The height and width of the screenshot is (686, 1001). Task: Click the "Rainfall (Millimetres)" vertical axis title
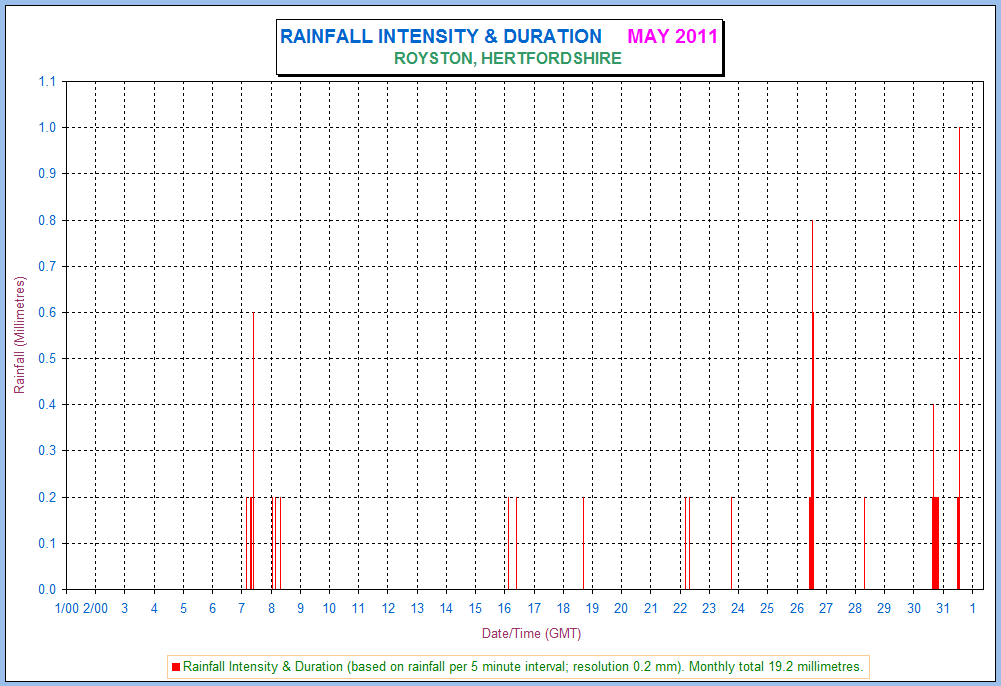pyautogui.click(x=19, y=335)
